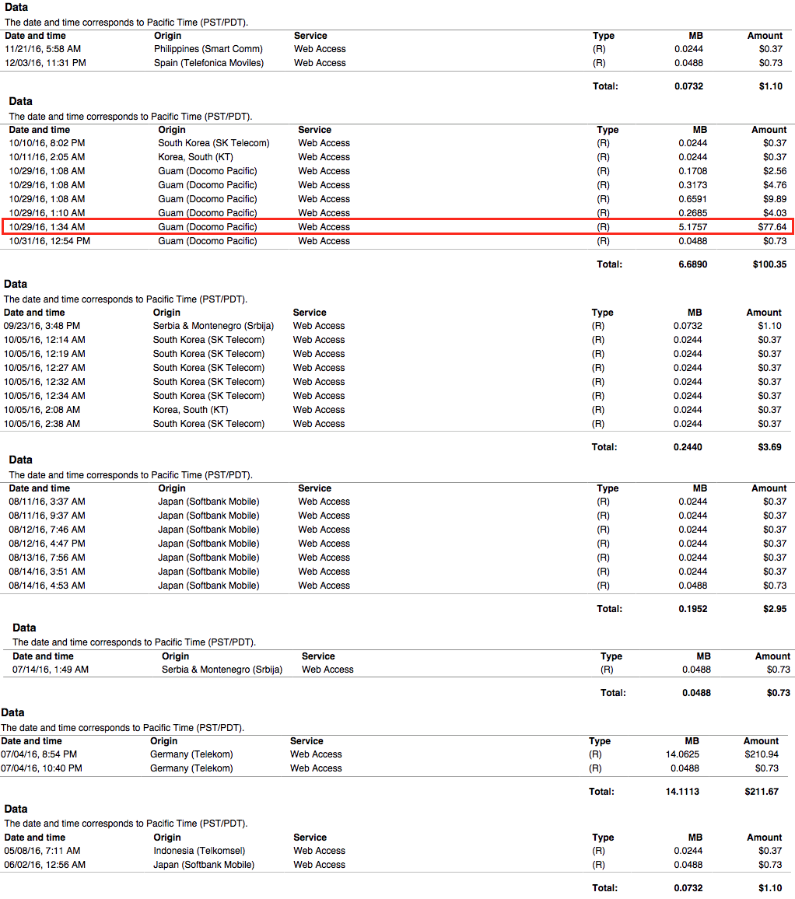Click the amount '$210.94'
The image size is (795, 899).
762,755
